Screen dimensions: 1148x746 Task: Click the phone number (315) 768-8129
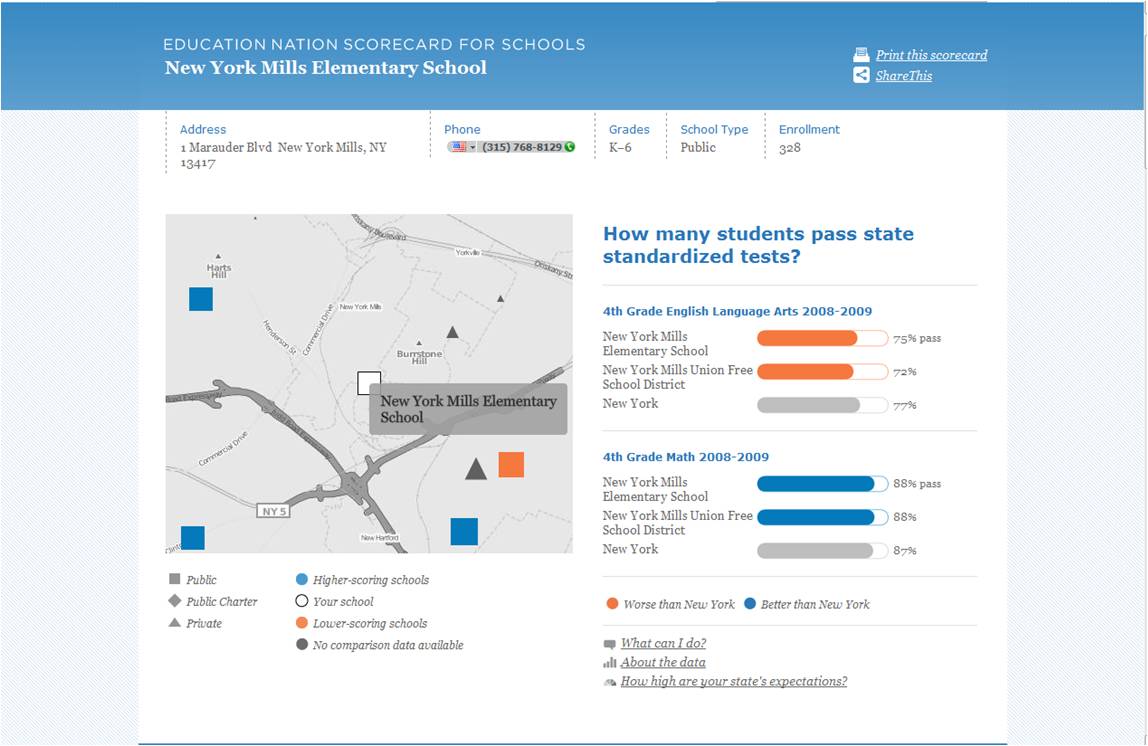point(521,147)
